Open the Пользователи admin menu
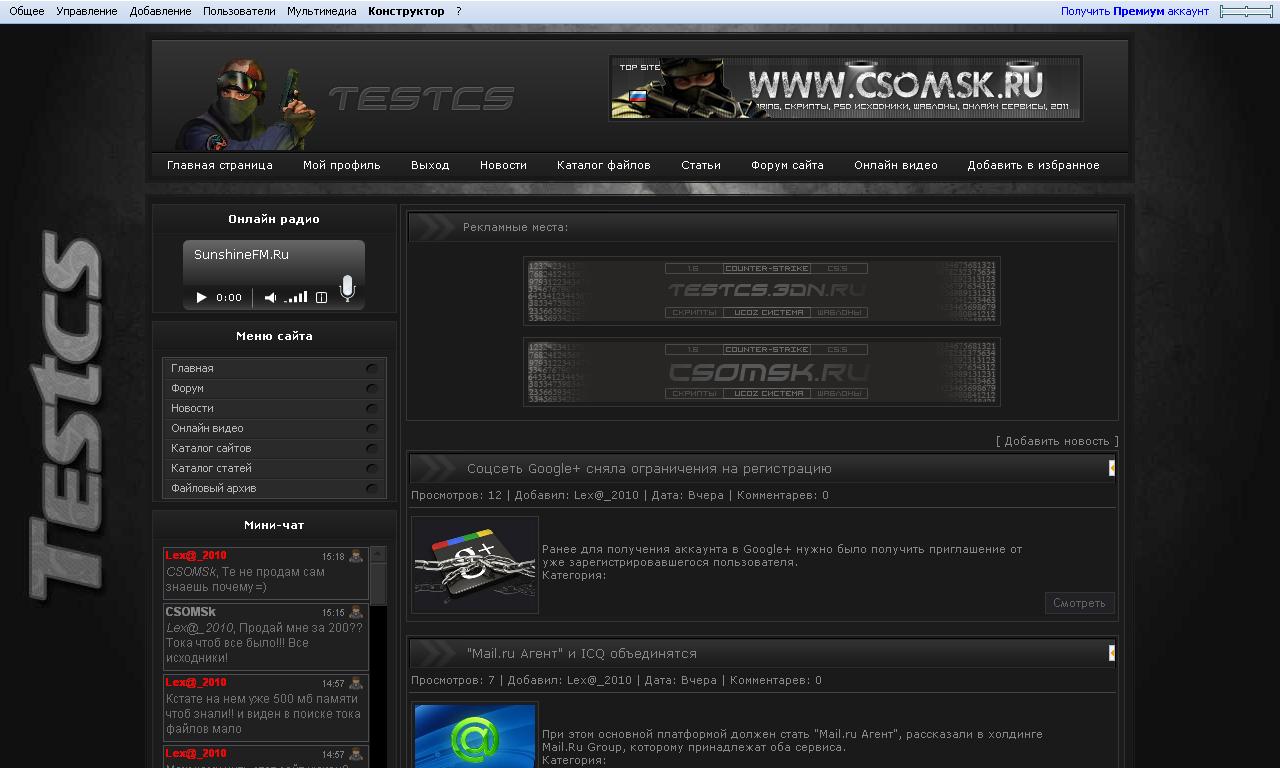The image size is (1280, 768). [x=239, y=11]
